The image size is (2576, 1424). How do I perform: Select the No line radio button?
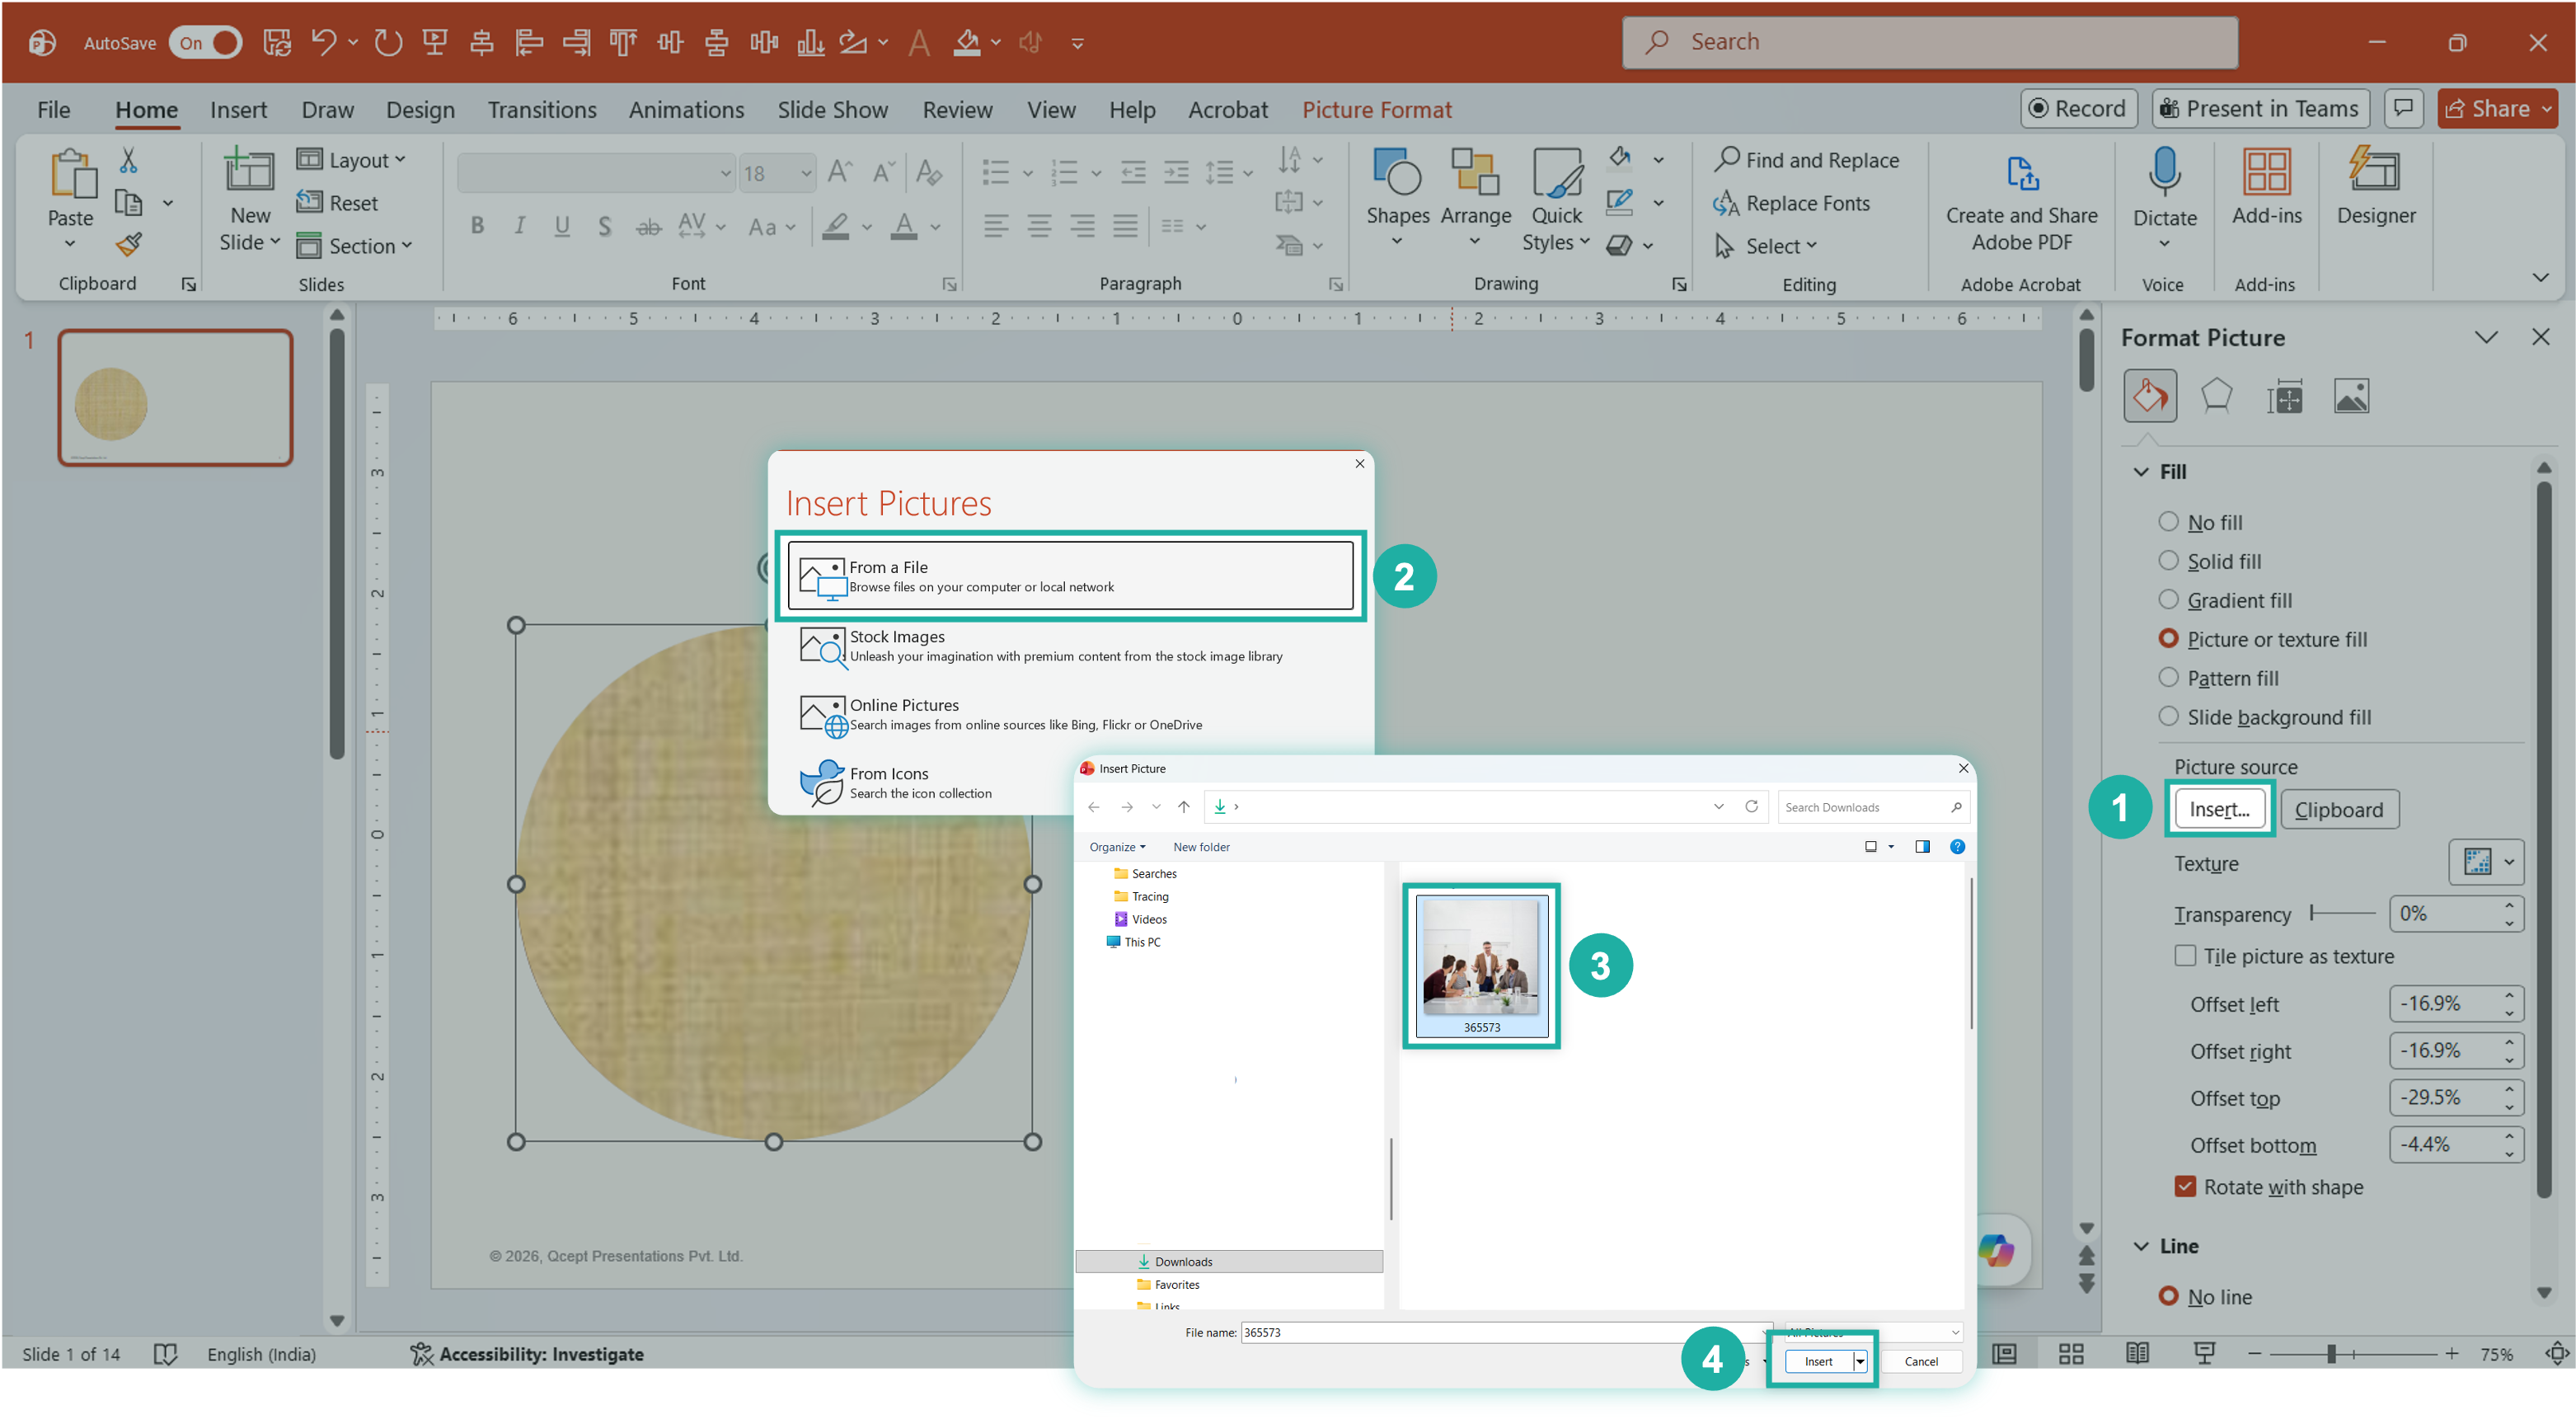coord(2168,1296)
